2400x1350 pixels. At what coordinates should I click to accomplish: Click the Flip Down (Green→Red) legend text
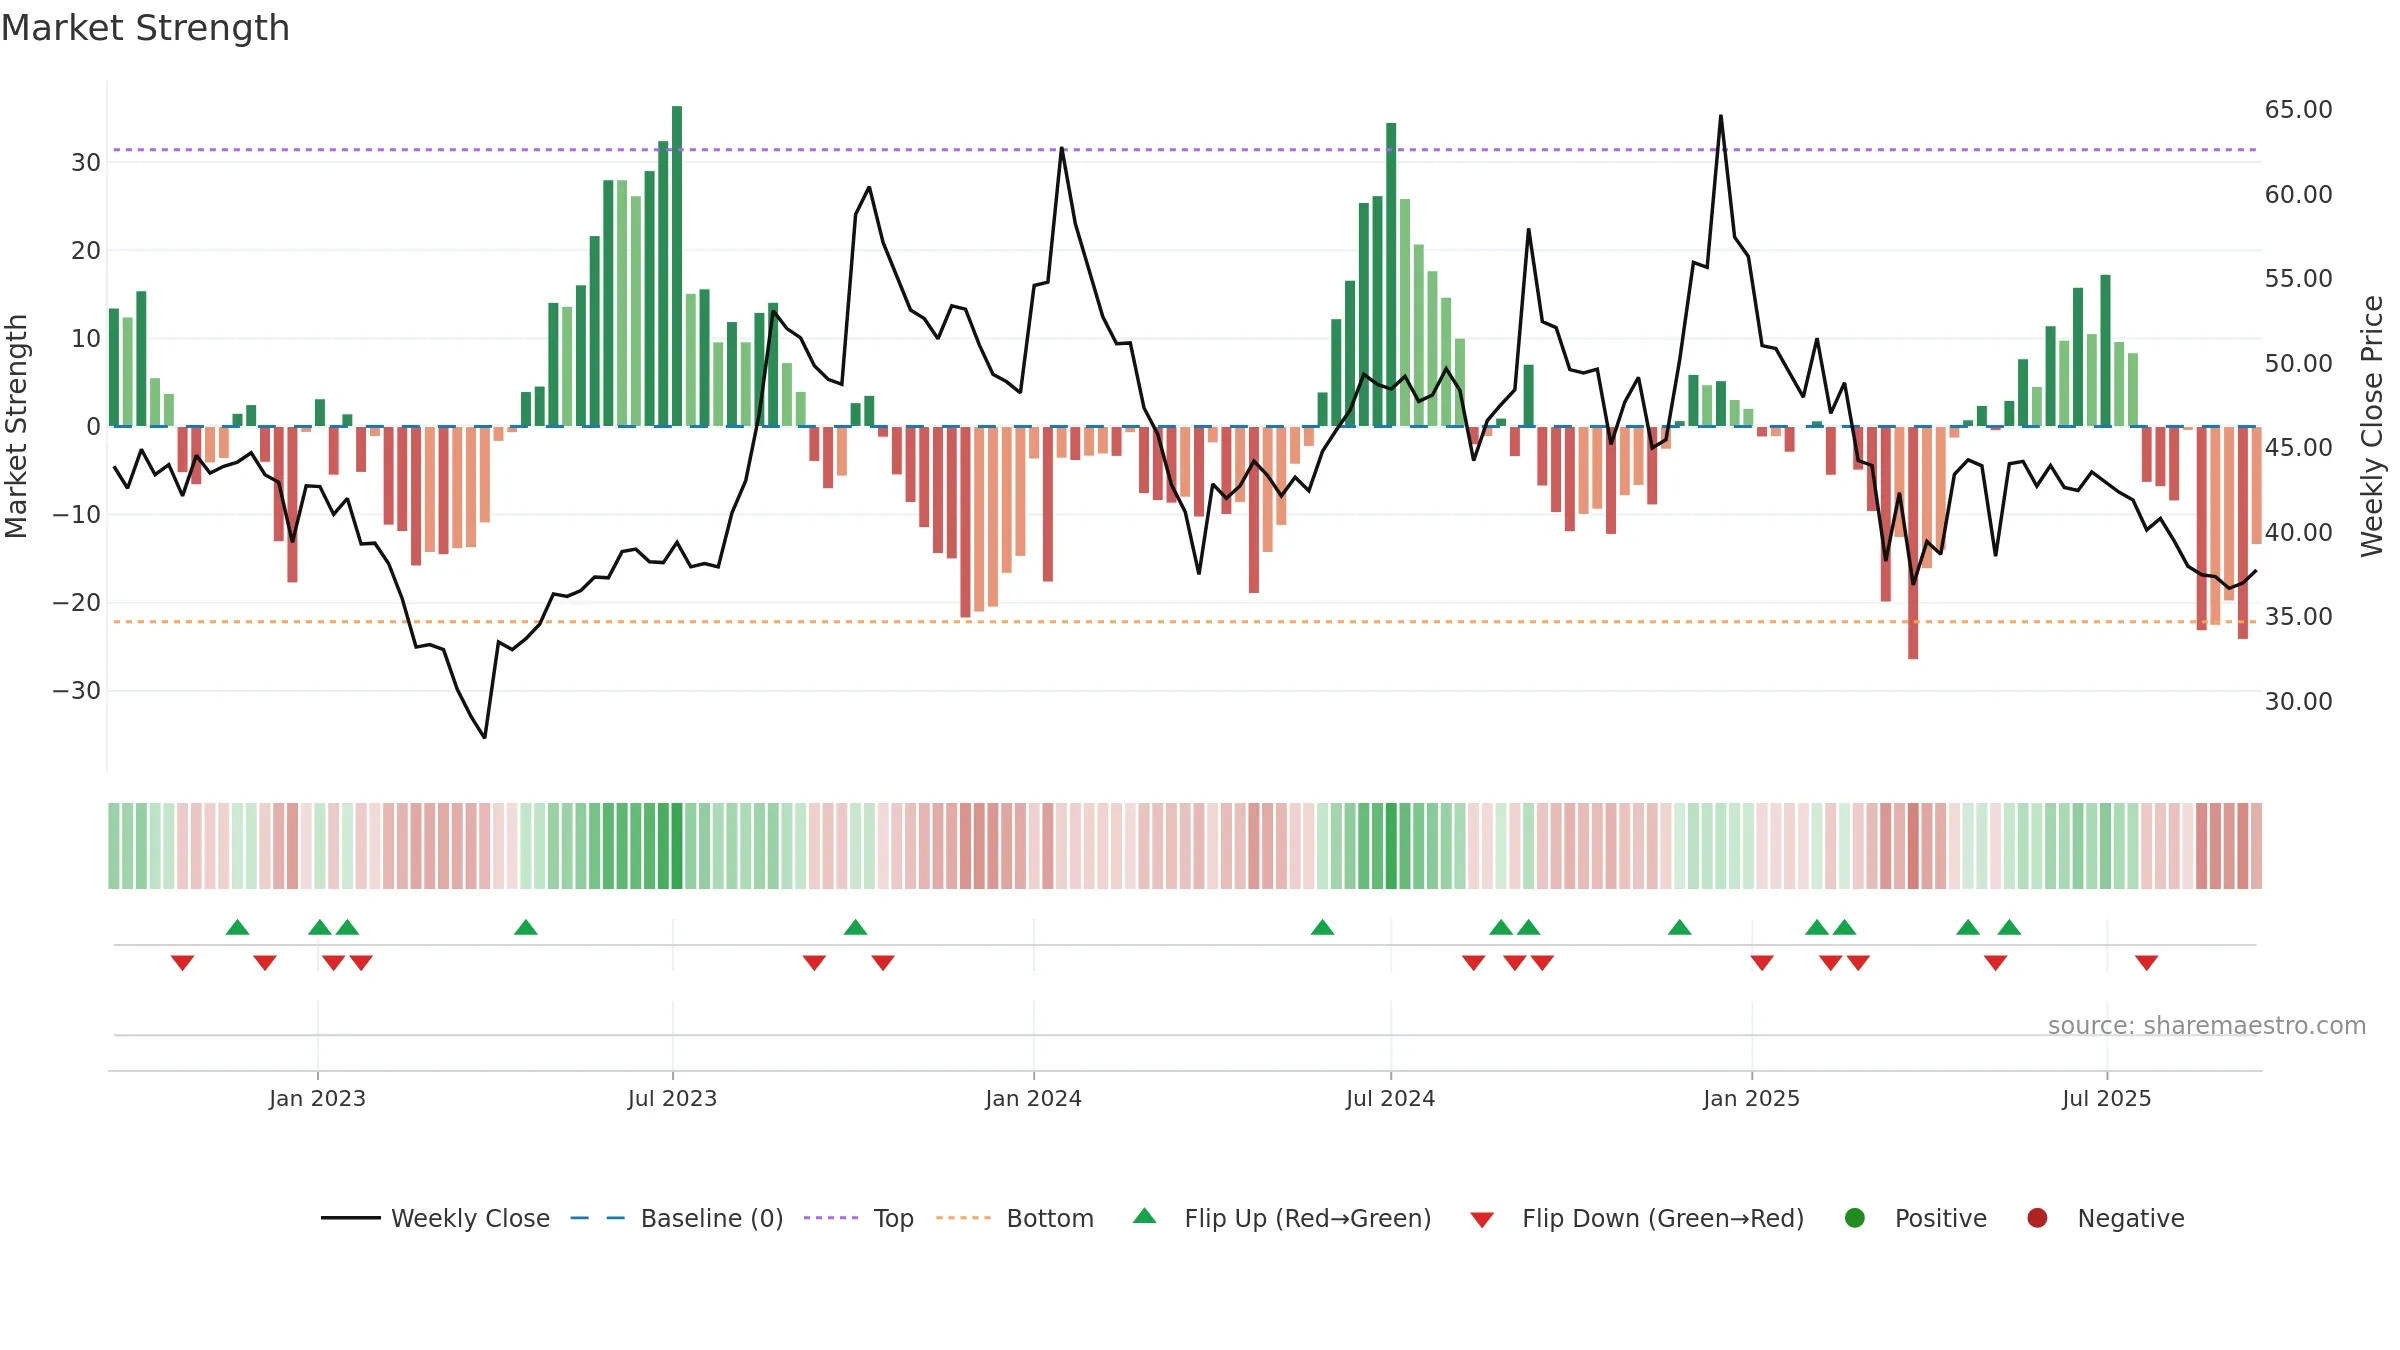point(1663,1218)
